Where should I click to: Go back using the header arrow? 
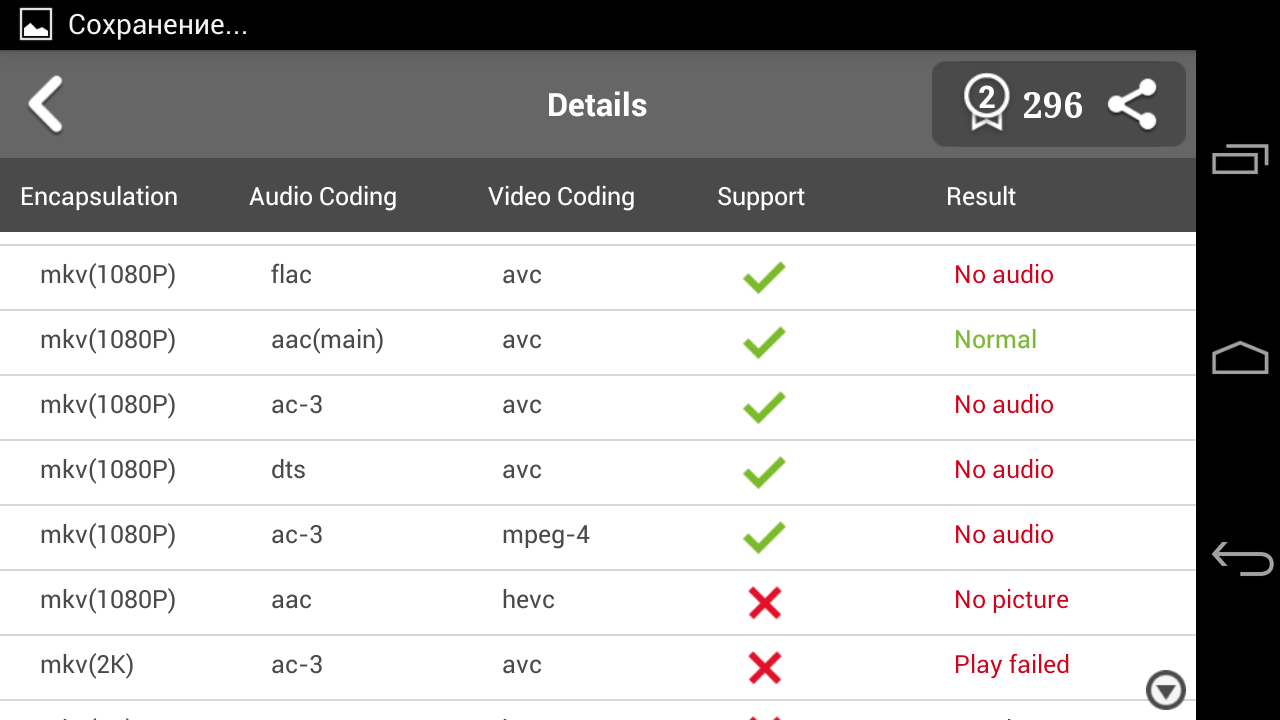pyautogui.click(x=46, y=105)
